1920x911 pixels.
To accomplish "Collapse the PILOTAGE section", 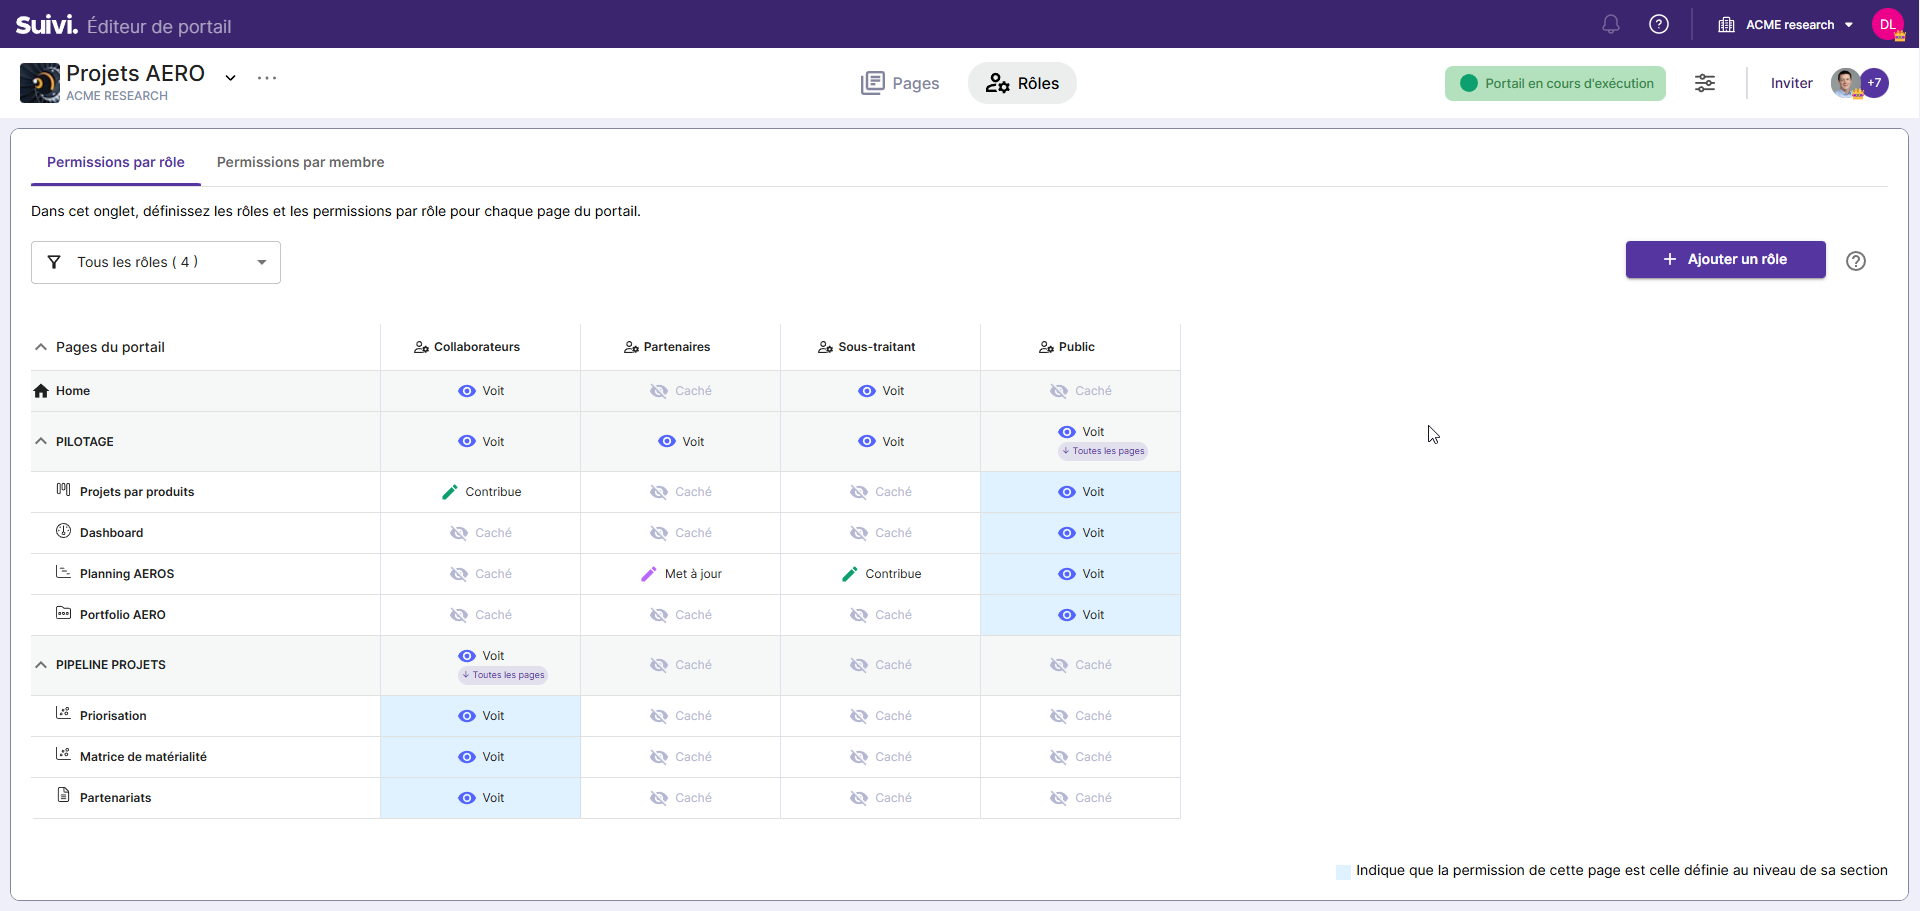I will [x=41, y=441].
